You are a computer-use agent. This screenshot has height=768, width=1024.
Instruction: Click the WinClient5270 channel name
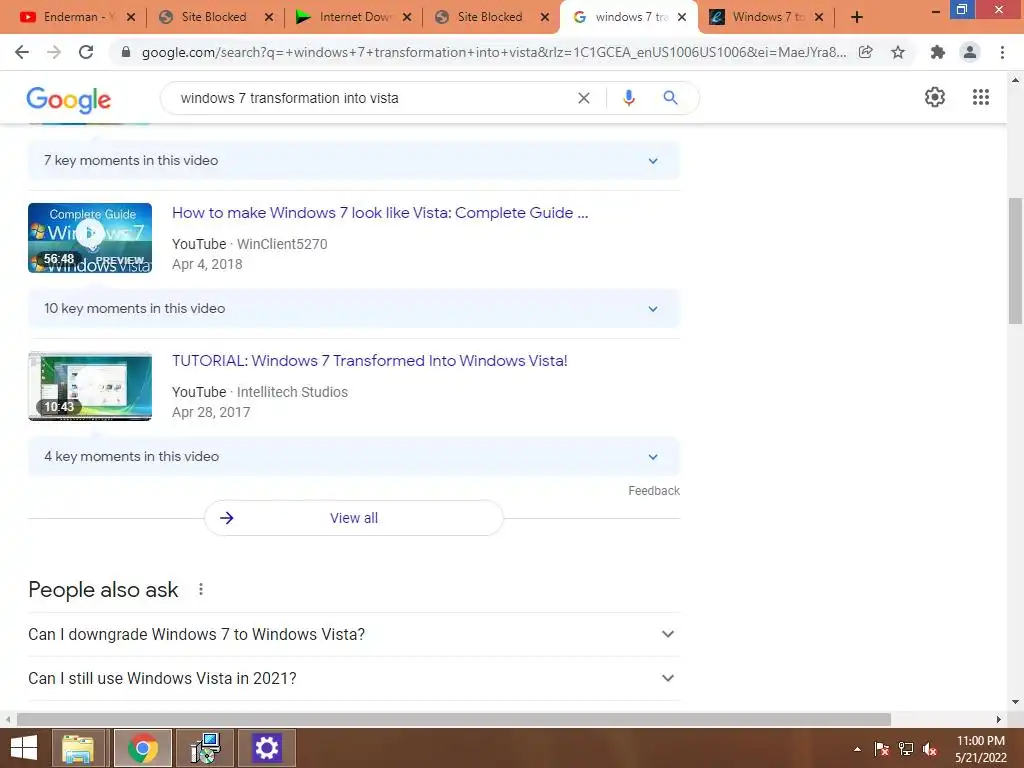(x=282, y=244)
